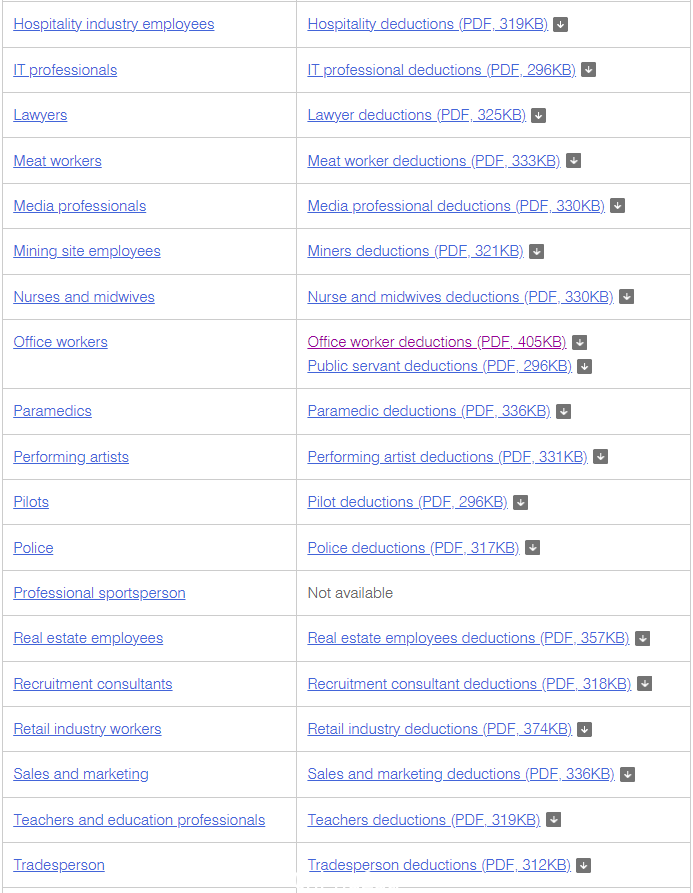Click download icon beside Office worker deductions
Screen dimensions: 693x893
click(580, 343)
